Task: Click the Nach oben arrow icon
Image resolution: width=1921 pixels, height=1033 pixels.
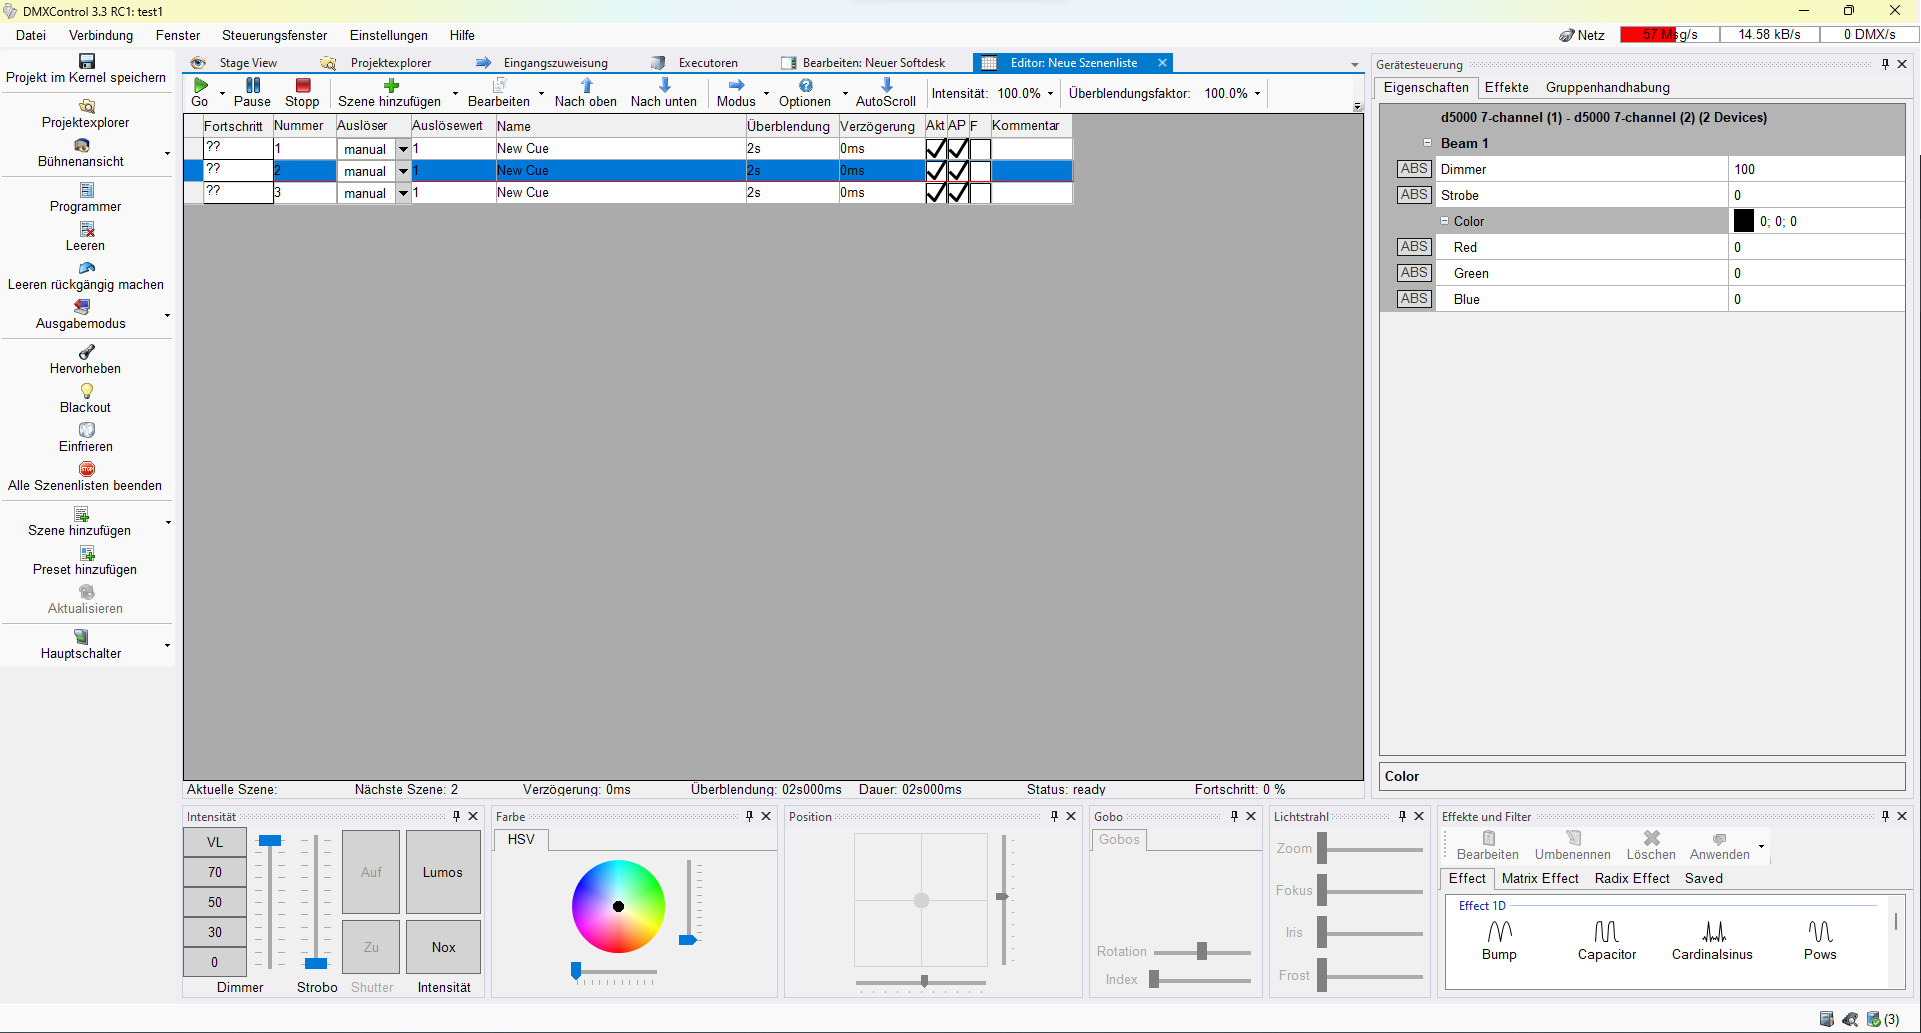Action: point(586,86)
